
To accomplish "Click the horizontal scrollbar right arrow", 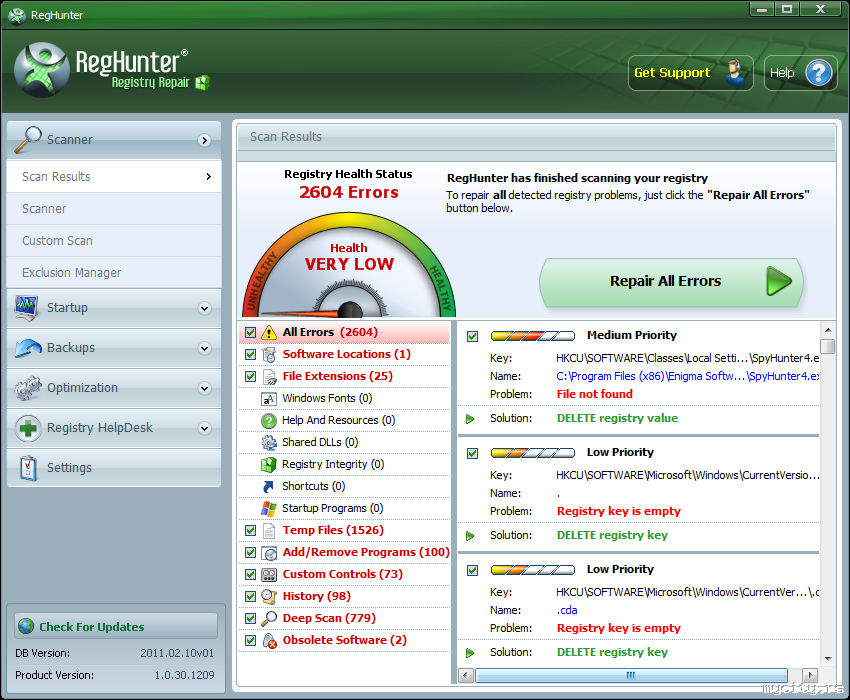I will pyautogui.click(x=809, y=676).
